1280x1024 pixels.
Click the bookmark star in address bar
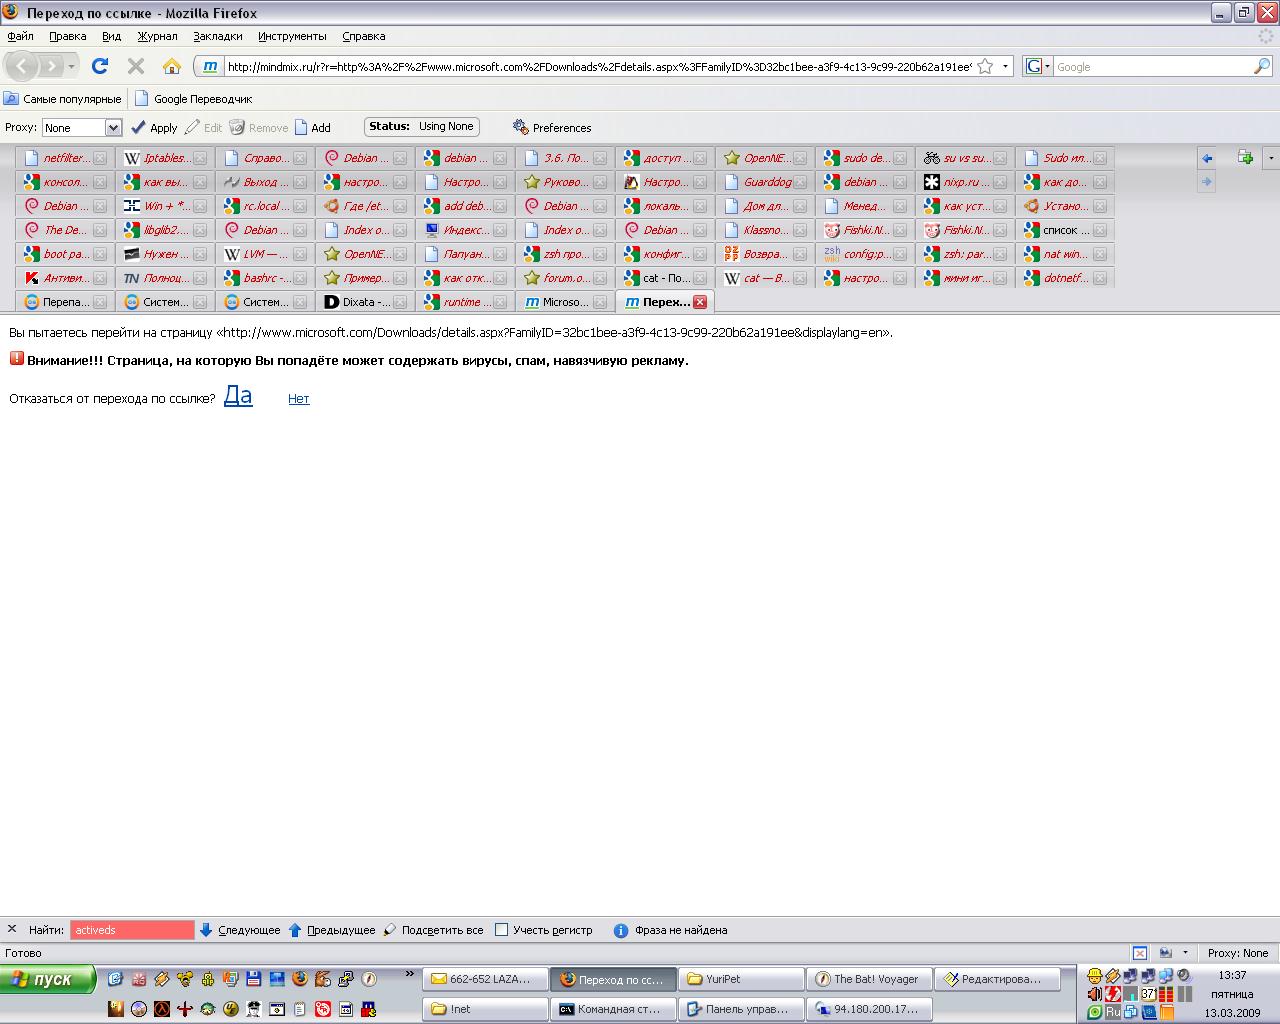click(x=985, y=66)
